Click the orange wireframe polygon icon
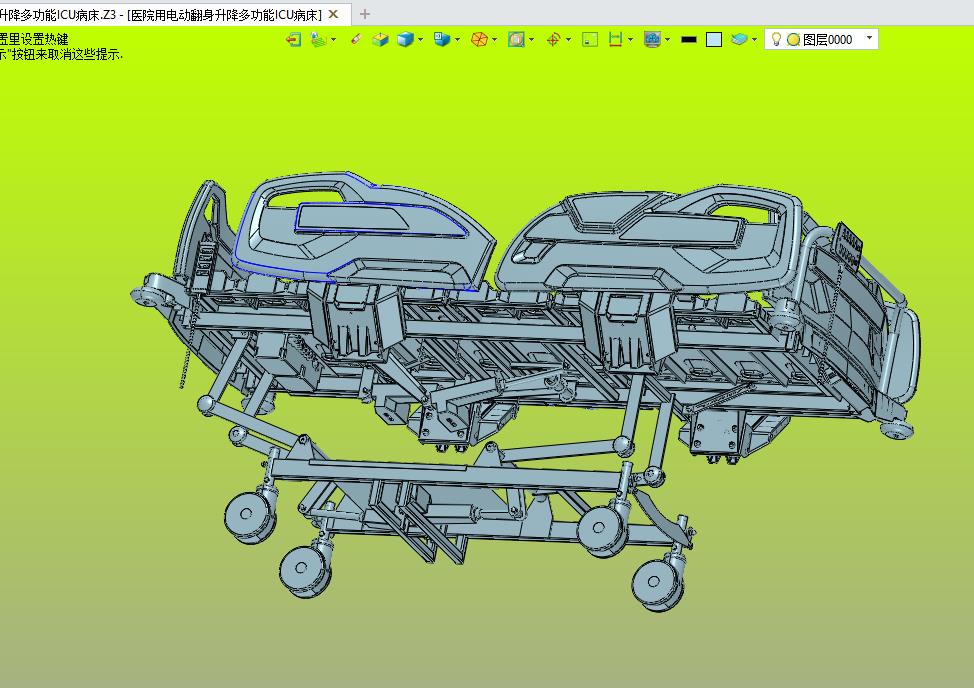 point(479,40)
